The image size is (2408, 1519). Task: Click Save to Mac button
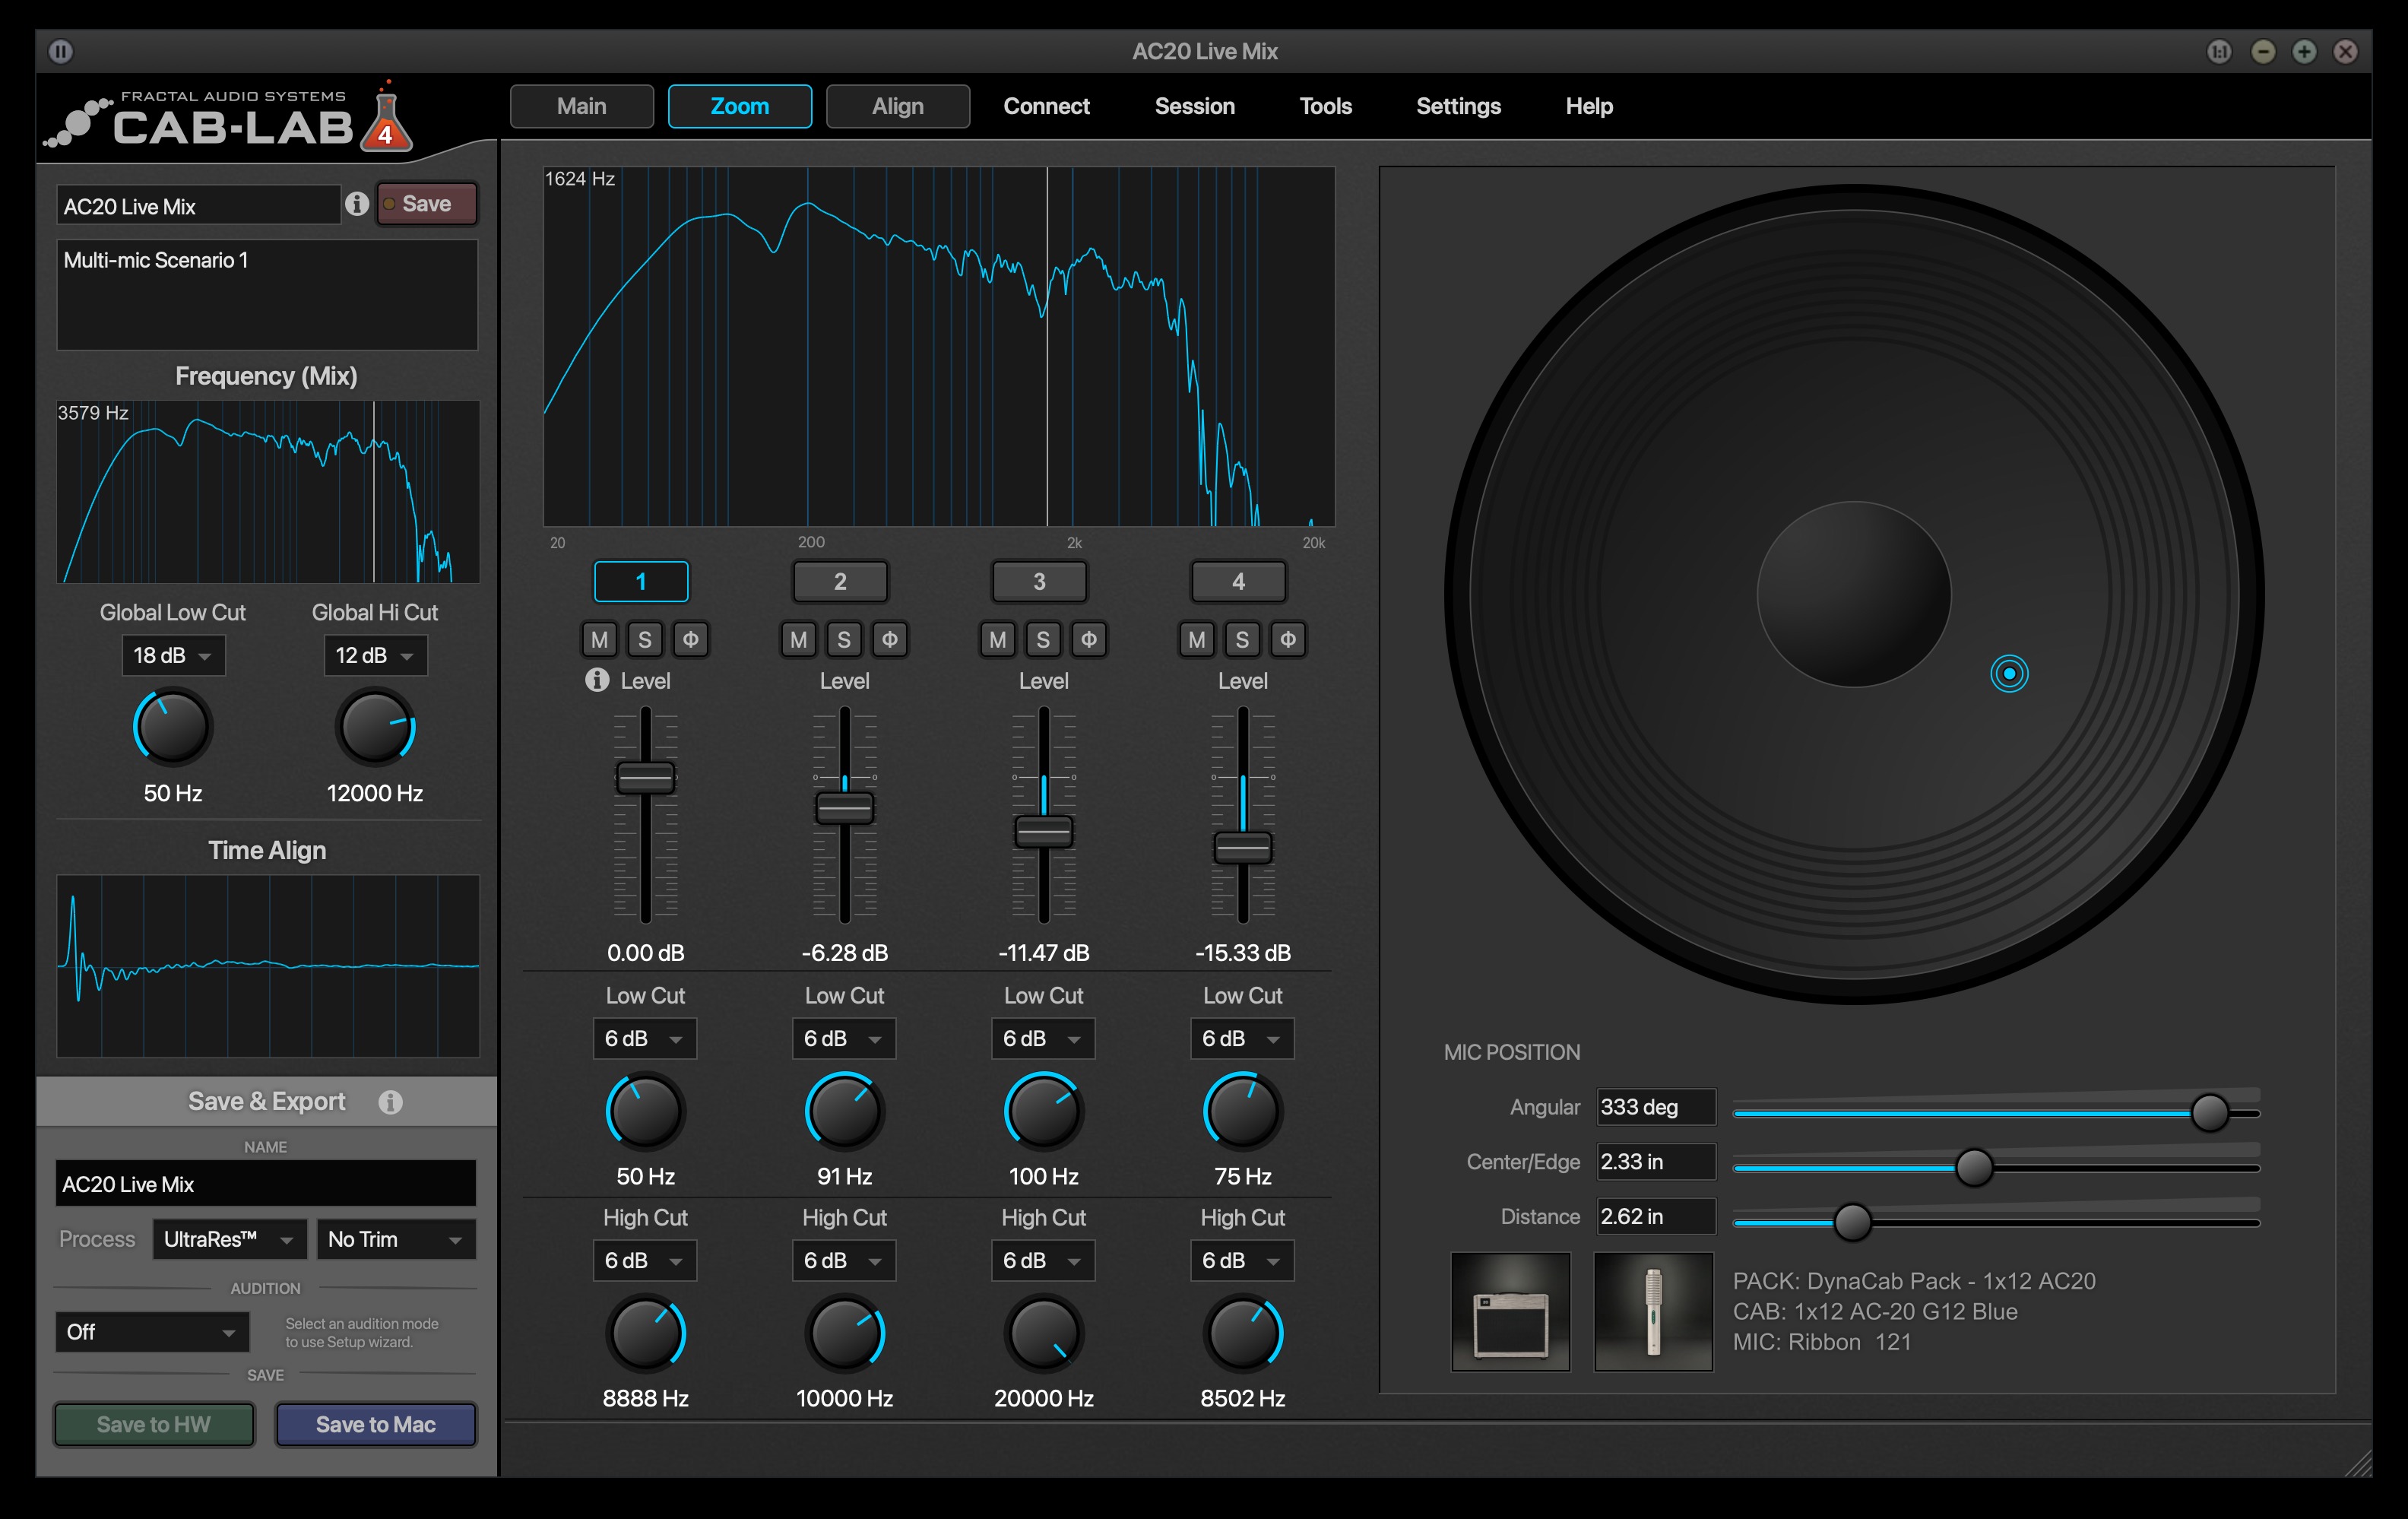click(376, 1424)
